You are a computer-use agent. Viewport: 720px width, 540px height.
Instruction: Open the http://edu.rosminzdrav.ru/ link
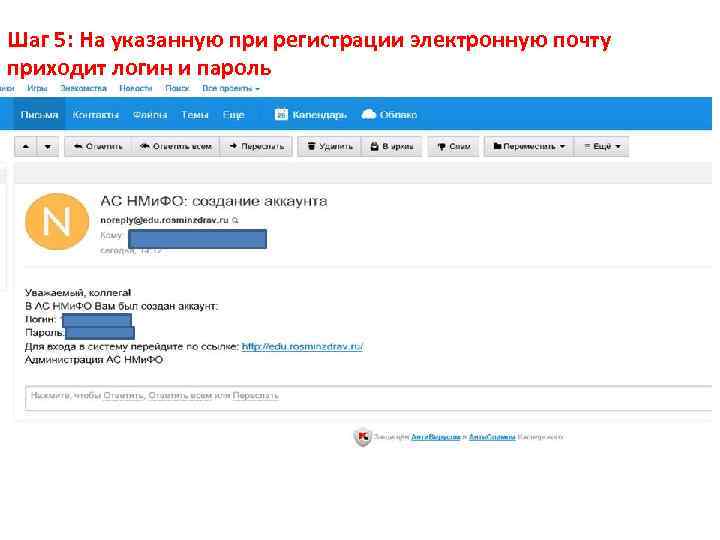coord(302,346)
